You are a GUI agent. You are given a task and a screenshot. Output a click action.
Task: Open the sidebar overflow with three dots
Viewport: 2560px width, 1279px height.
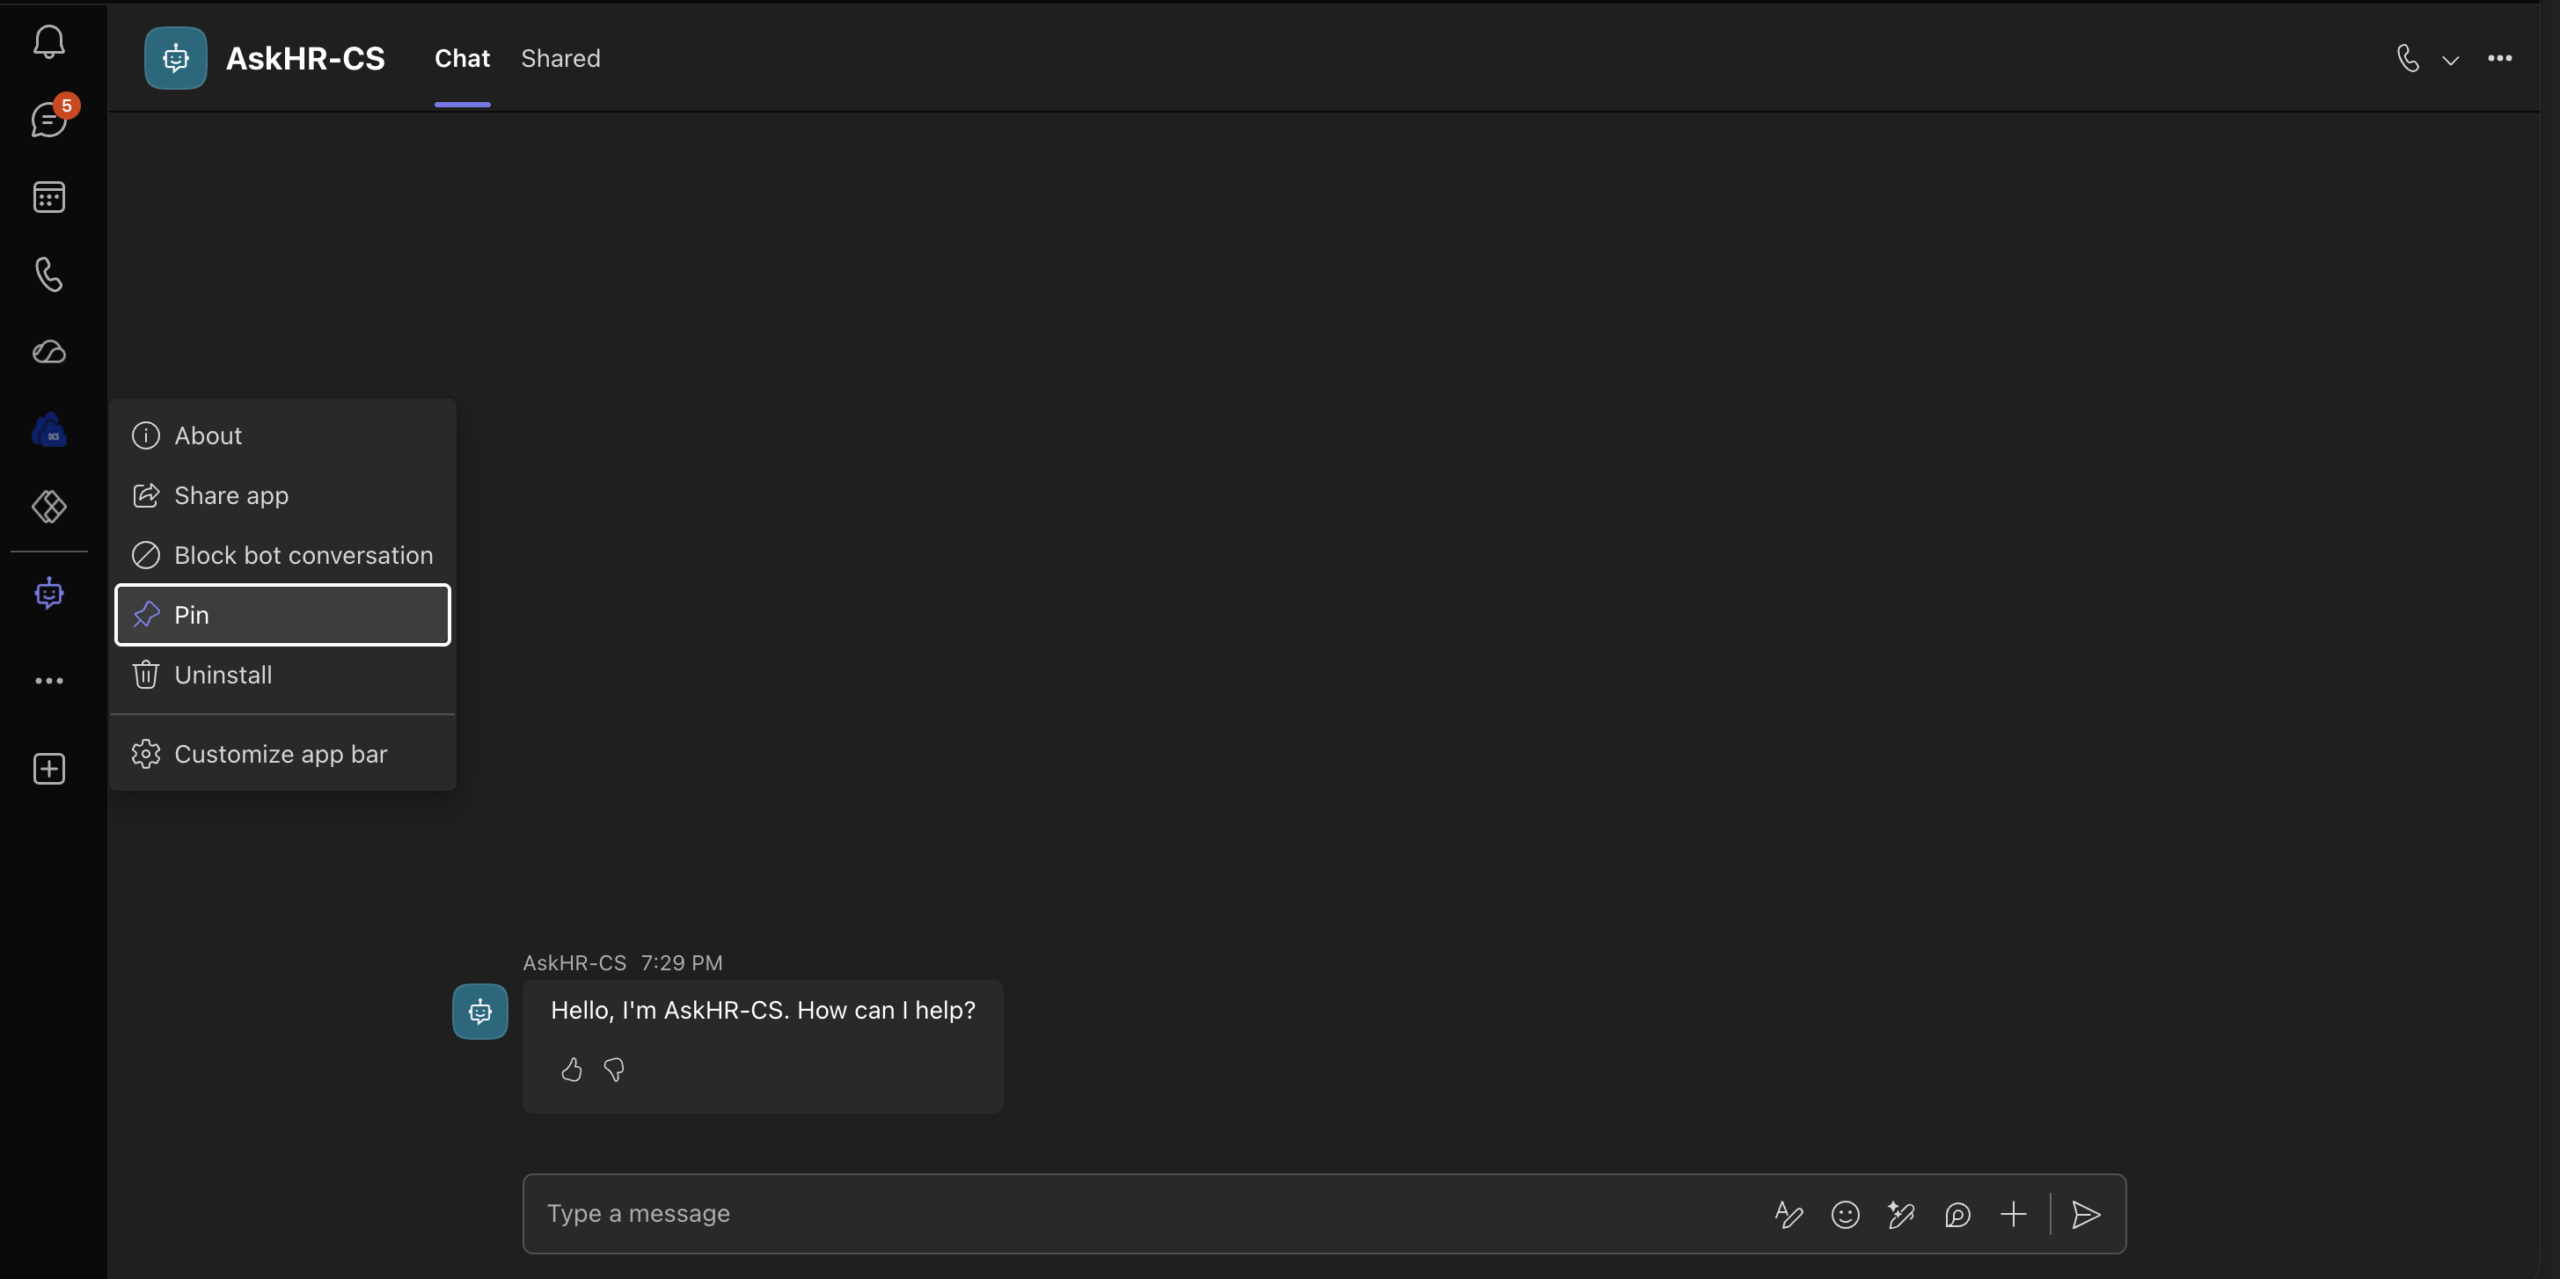click(x=49, y=681)
